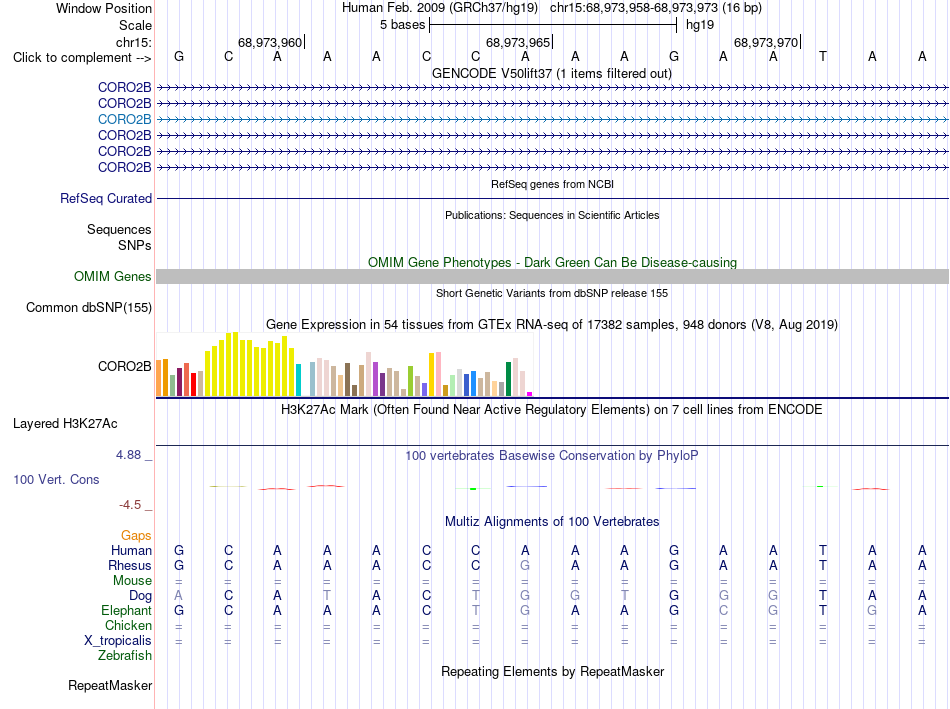Open the Layered H3K27Ac track label
Screen dimensions: 950x709
[65, 424]
